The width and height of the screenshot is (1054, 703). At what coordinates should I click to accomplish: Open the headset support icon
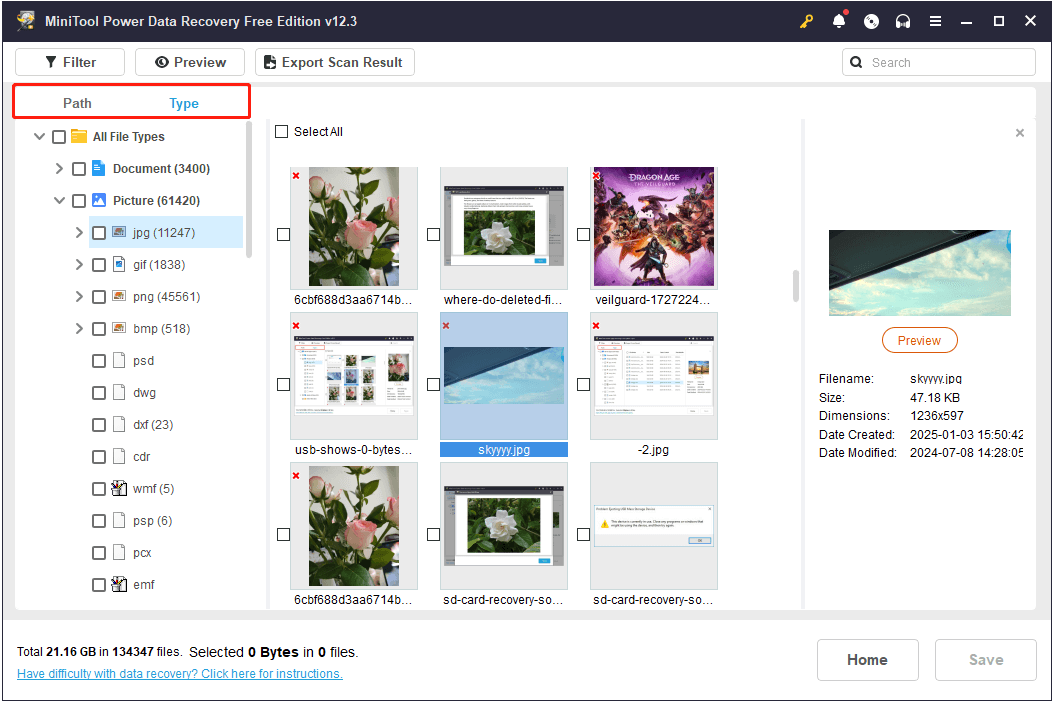(903, 22)
